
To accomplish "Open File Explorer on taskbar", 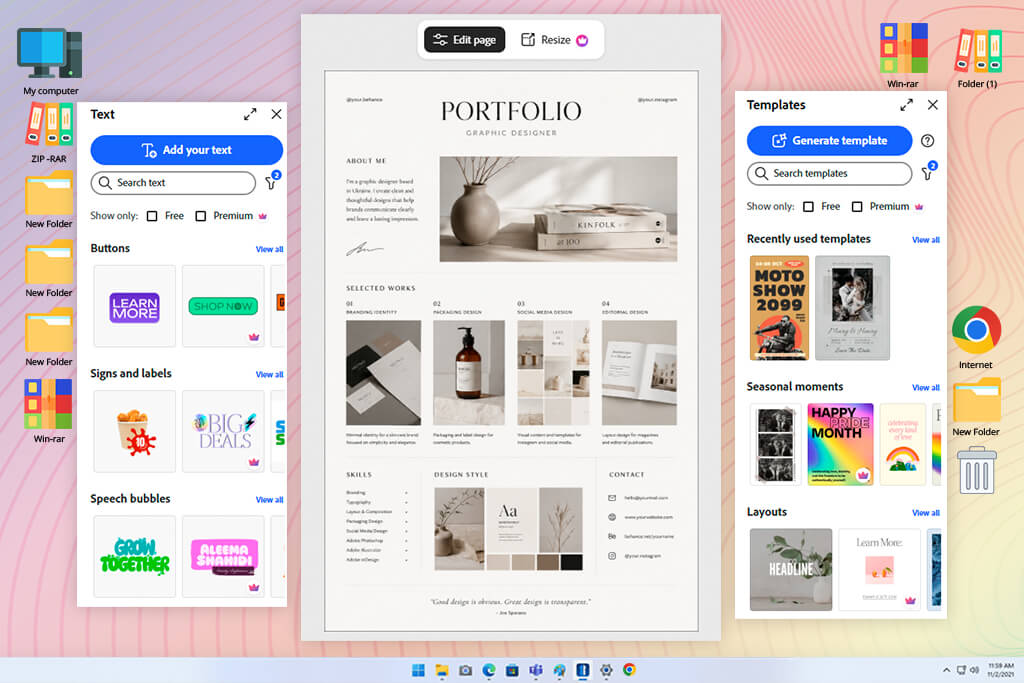I will 442,670.
